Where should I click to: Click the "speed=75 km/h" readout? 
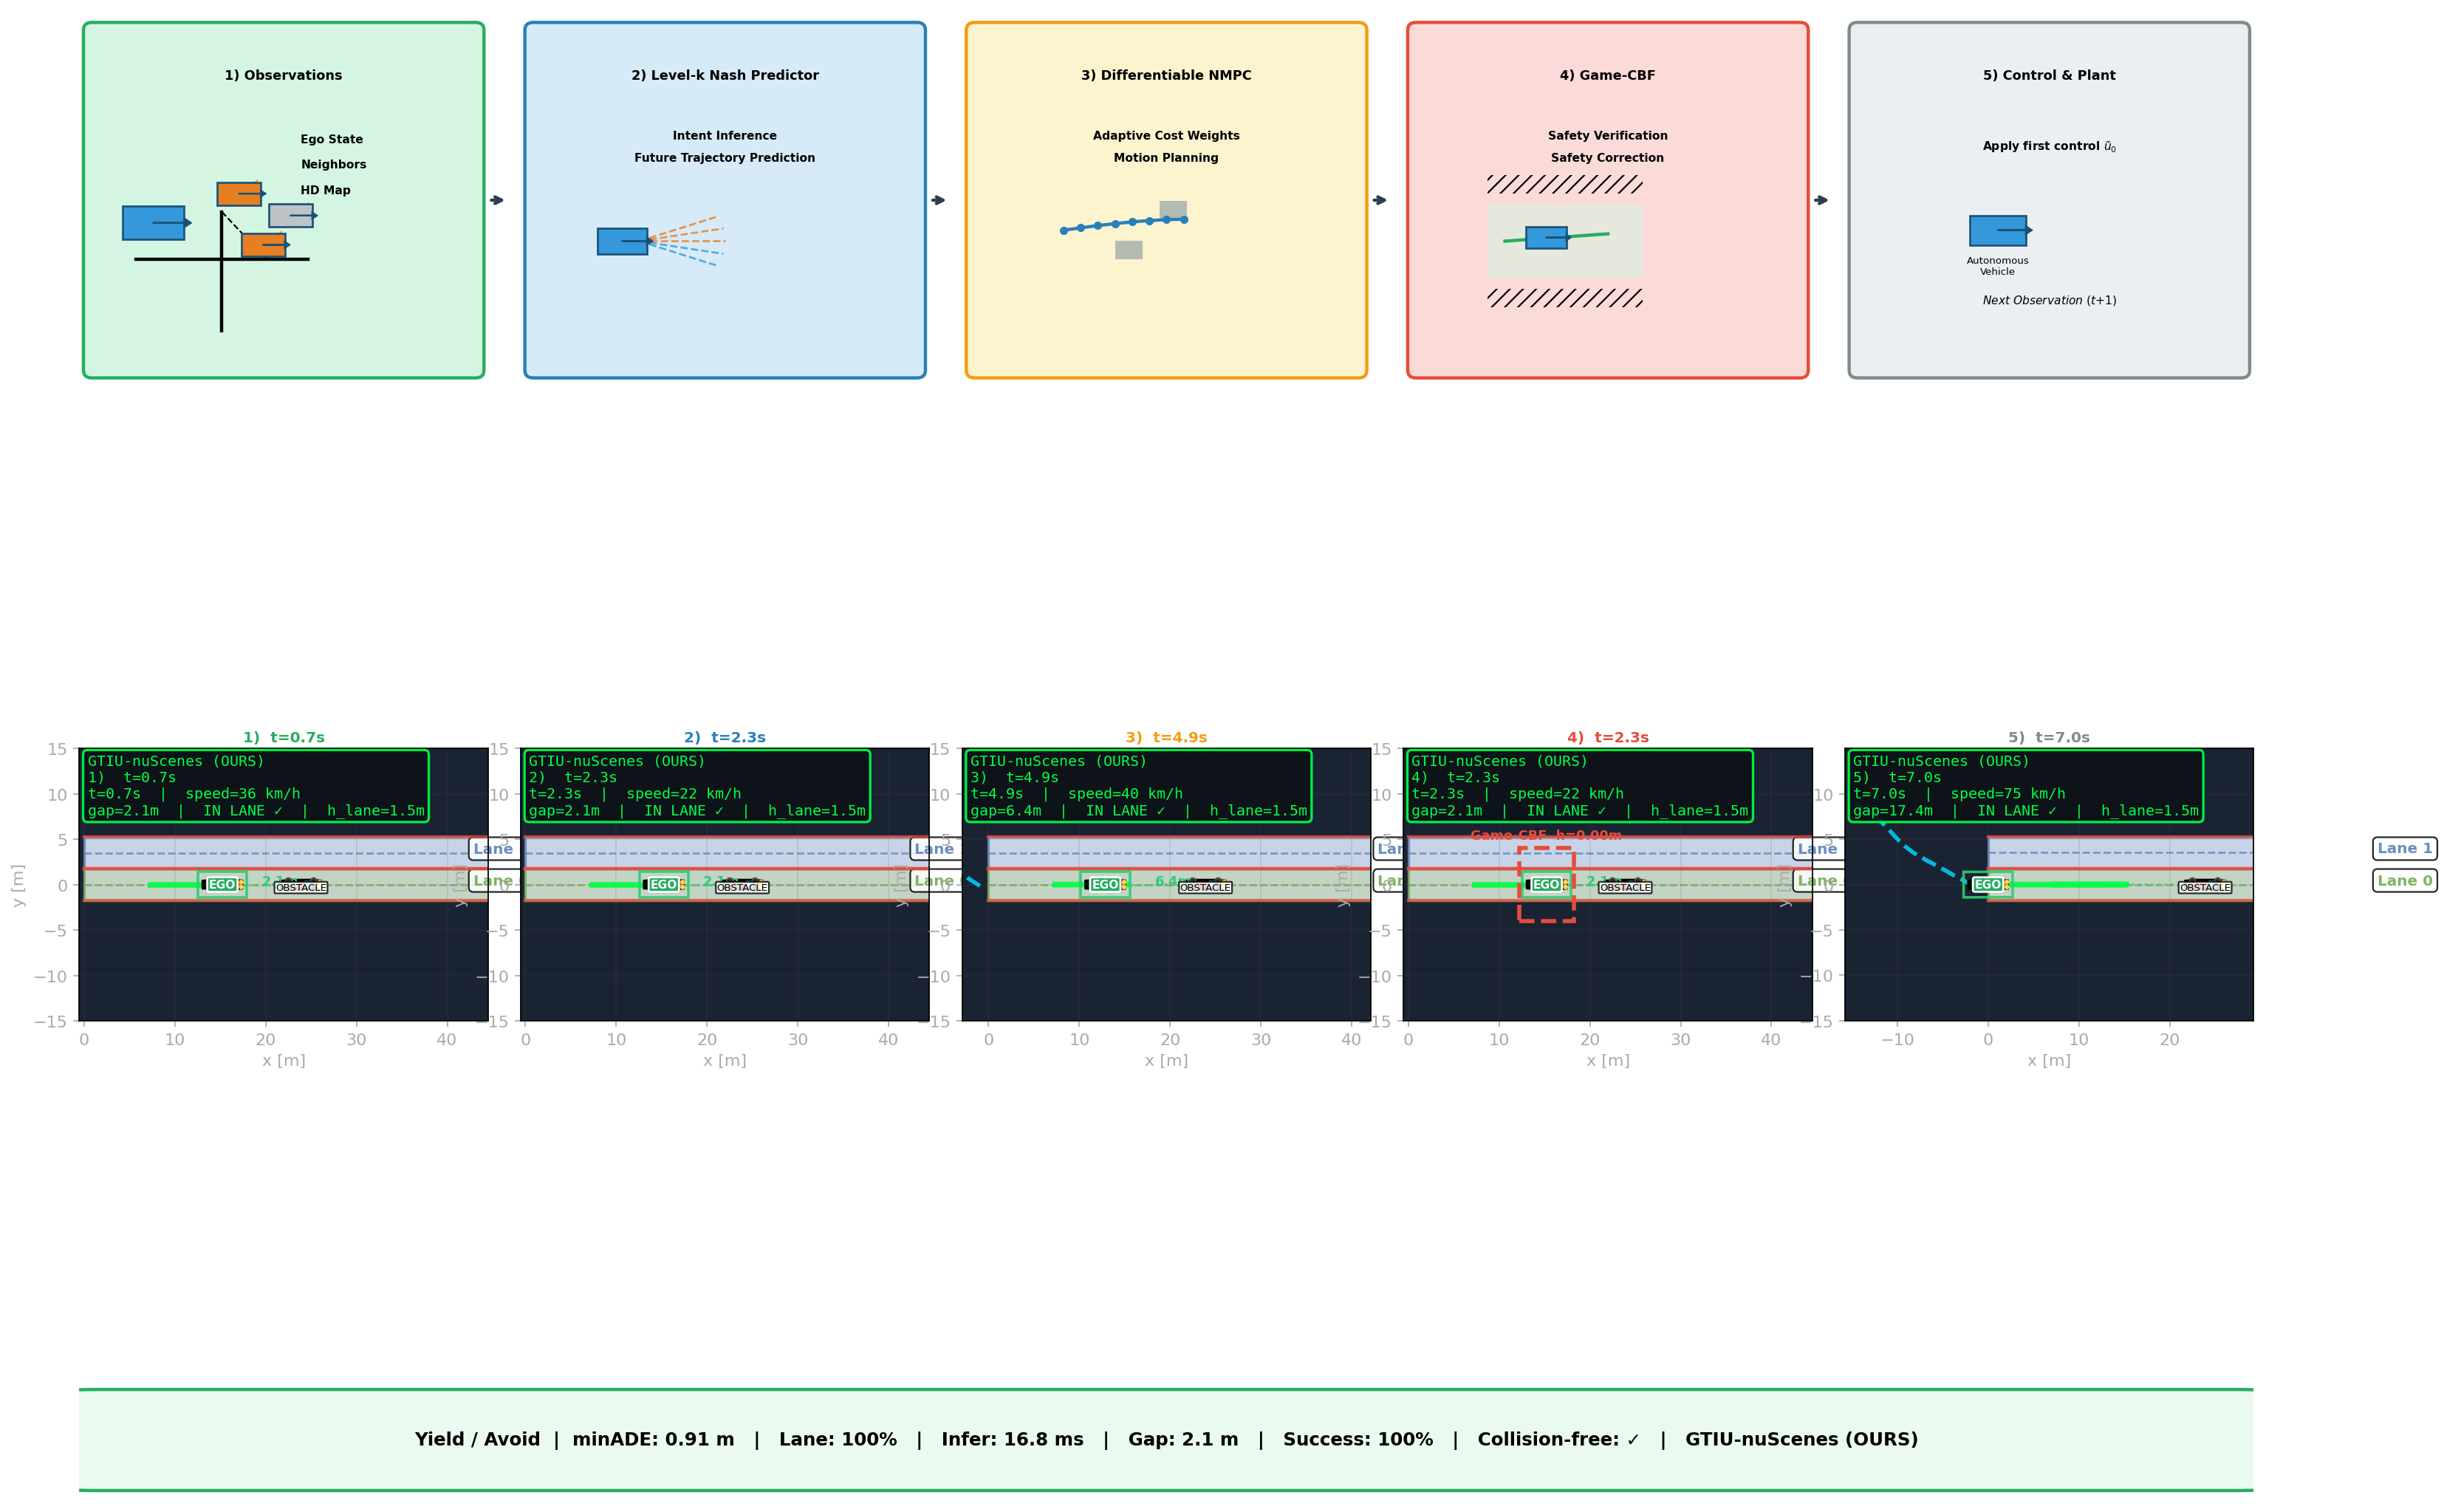pyautogui.click(x=2008, y=794)
